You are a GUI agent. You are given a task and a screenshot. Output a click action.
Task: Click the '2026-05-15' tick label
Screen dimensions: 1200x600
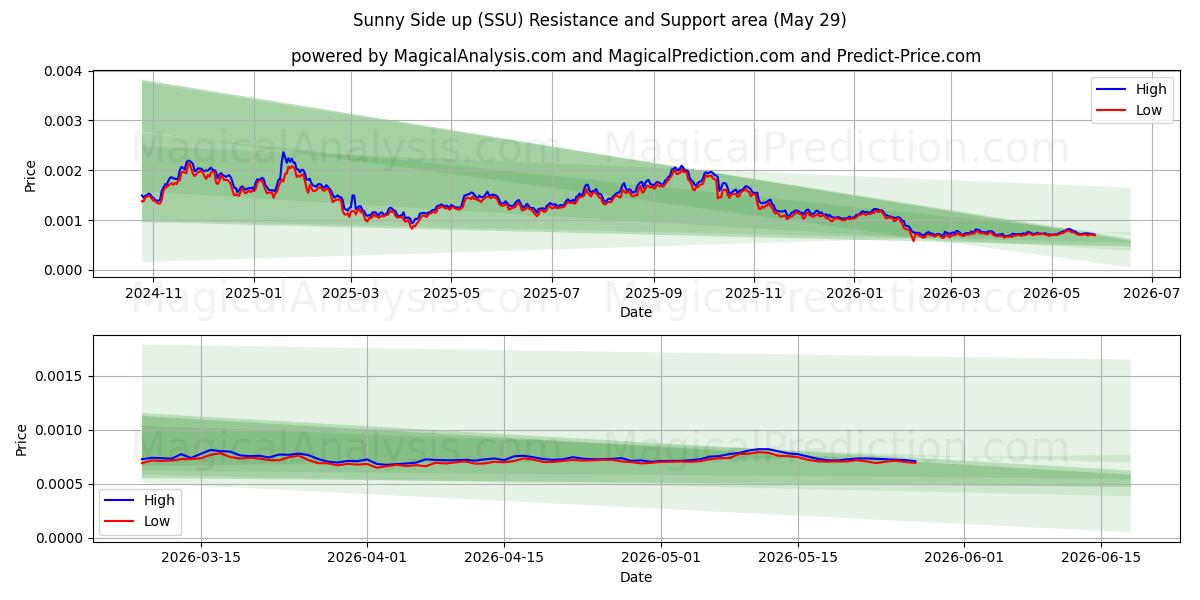(x=798, y=559)
